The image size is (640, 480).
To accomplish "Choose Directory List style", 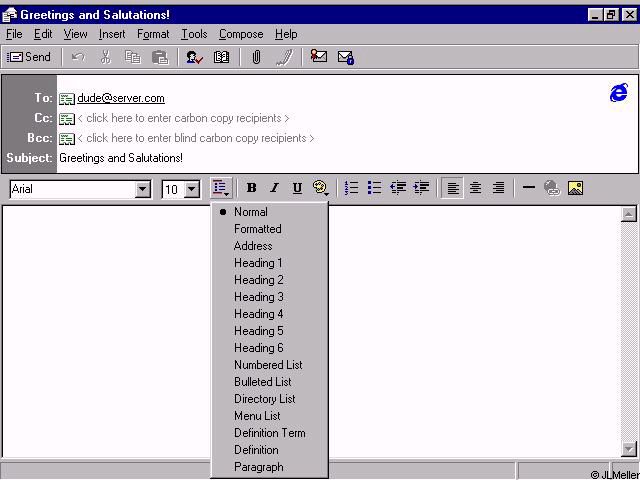I will pyautogui.click(x=269, y=399).
